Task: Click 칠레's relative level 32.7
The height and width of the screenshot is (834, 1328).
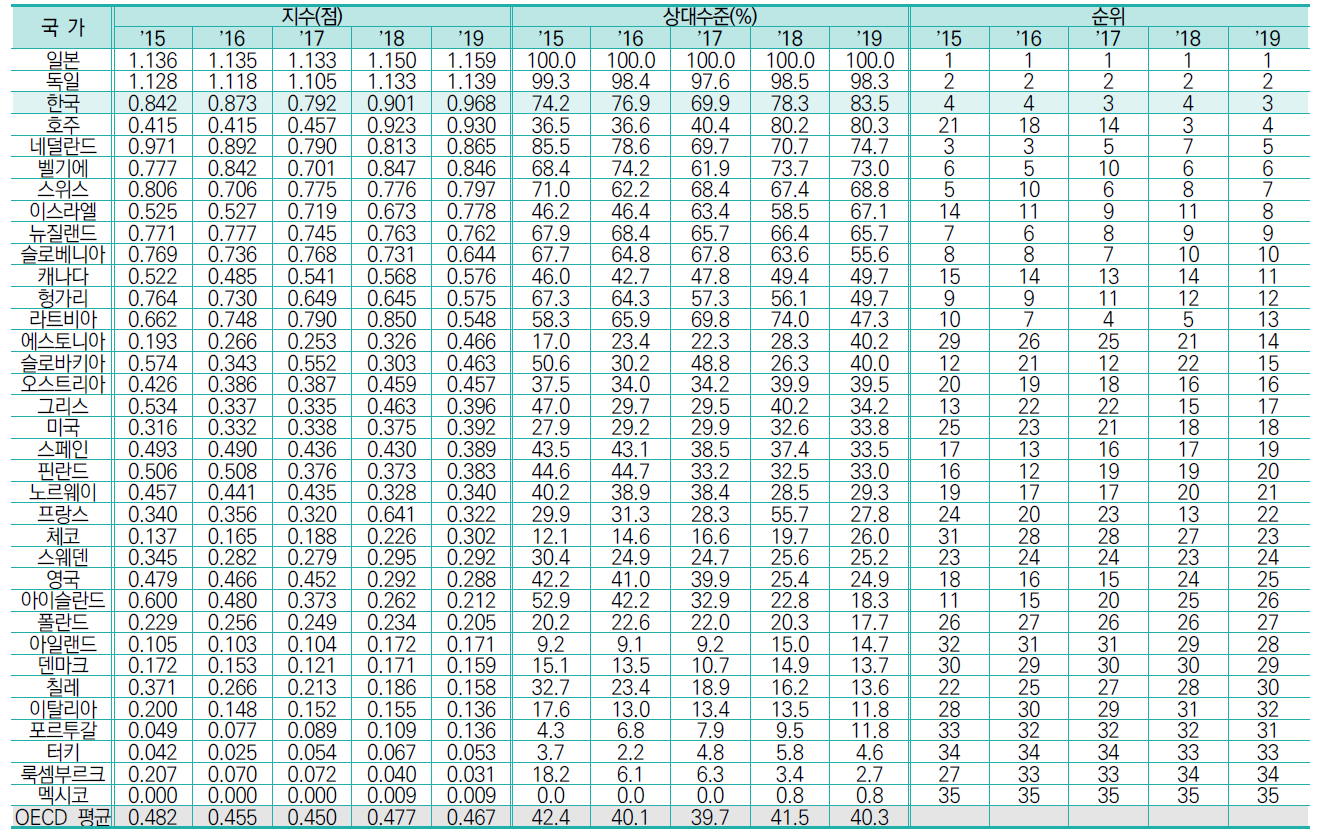Action: coord(550,687)
